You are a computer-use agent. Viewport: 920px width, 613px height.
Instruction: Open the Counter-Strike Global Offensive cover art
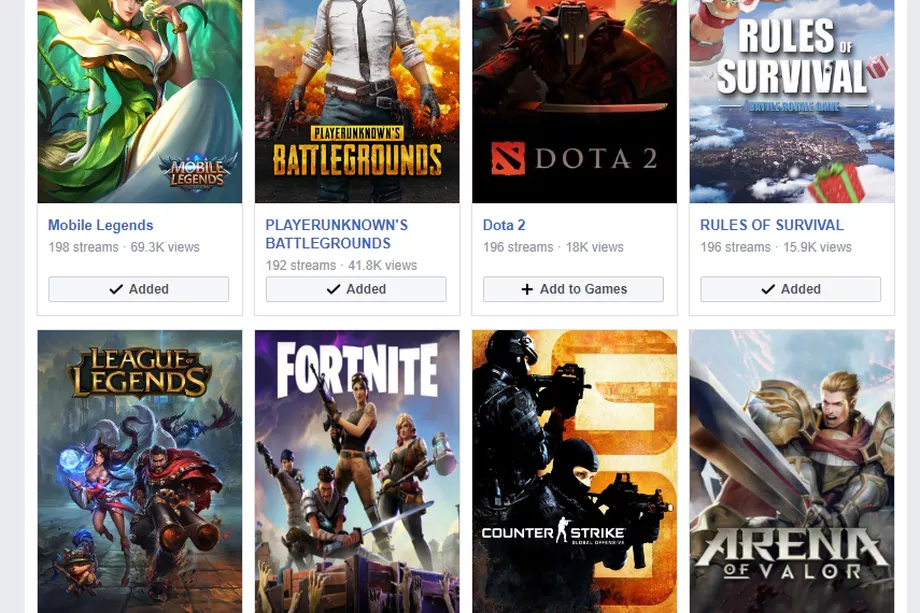573,471
